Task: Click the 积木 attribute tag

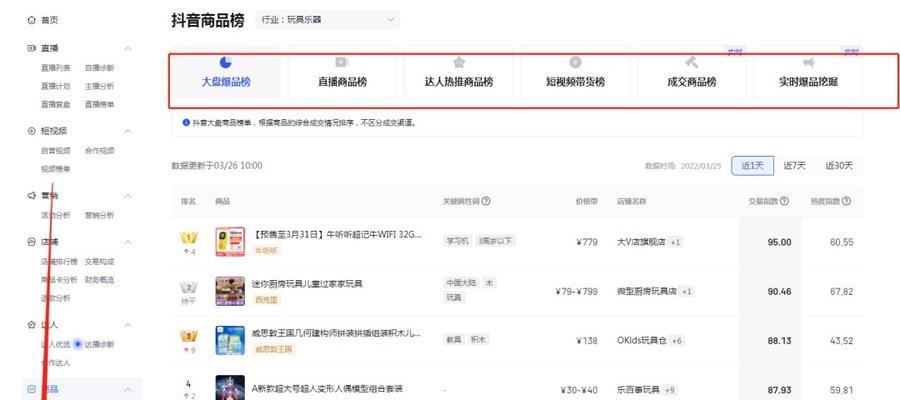Action: pos(478,340)
